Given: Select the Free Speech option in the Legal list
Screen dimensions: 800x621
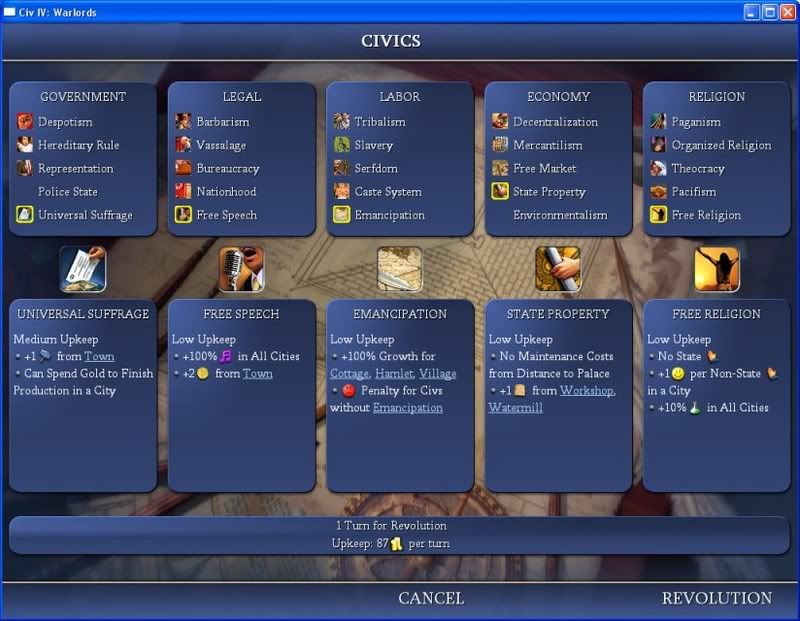Looking at the screenshot, I should pyautogui.click(x=227, y=215).
